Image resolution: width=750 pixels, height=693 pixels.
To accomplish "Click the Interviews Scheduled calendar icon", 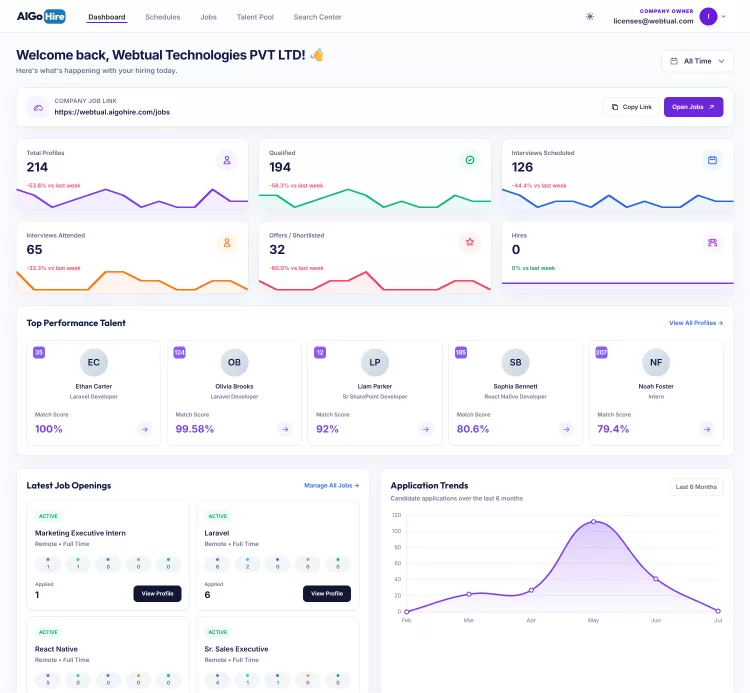I will [712, 160].
